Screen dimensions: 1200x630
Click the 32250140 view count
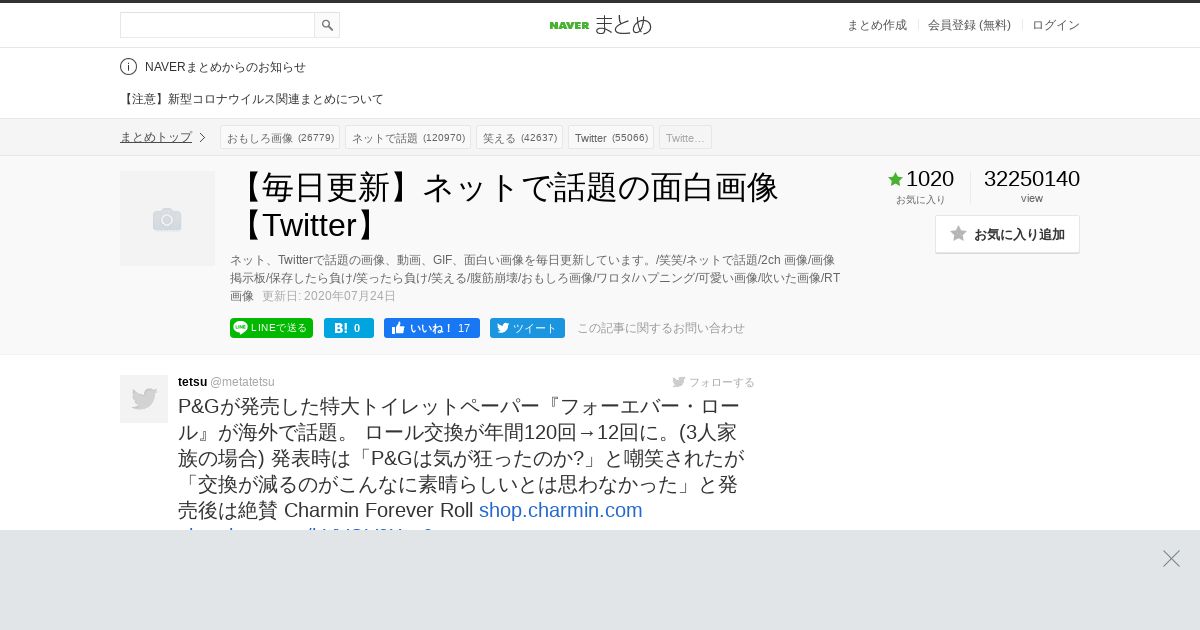pyautogui.click(x=1032, y=179)
